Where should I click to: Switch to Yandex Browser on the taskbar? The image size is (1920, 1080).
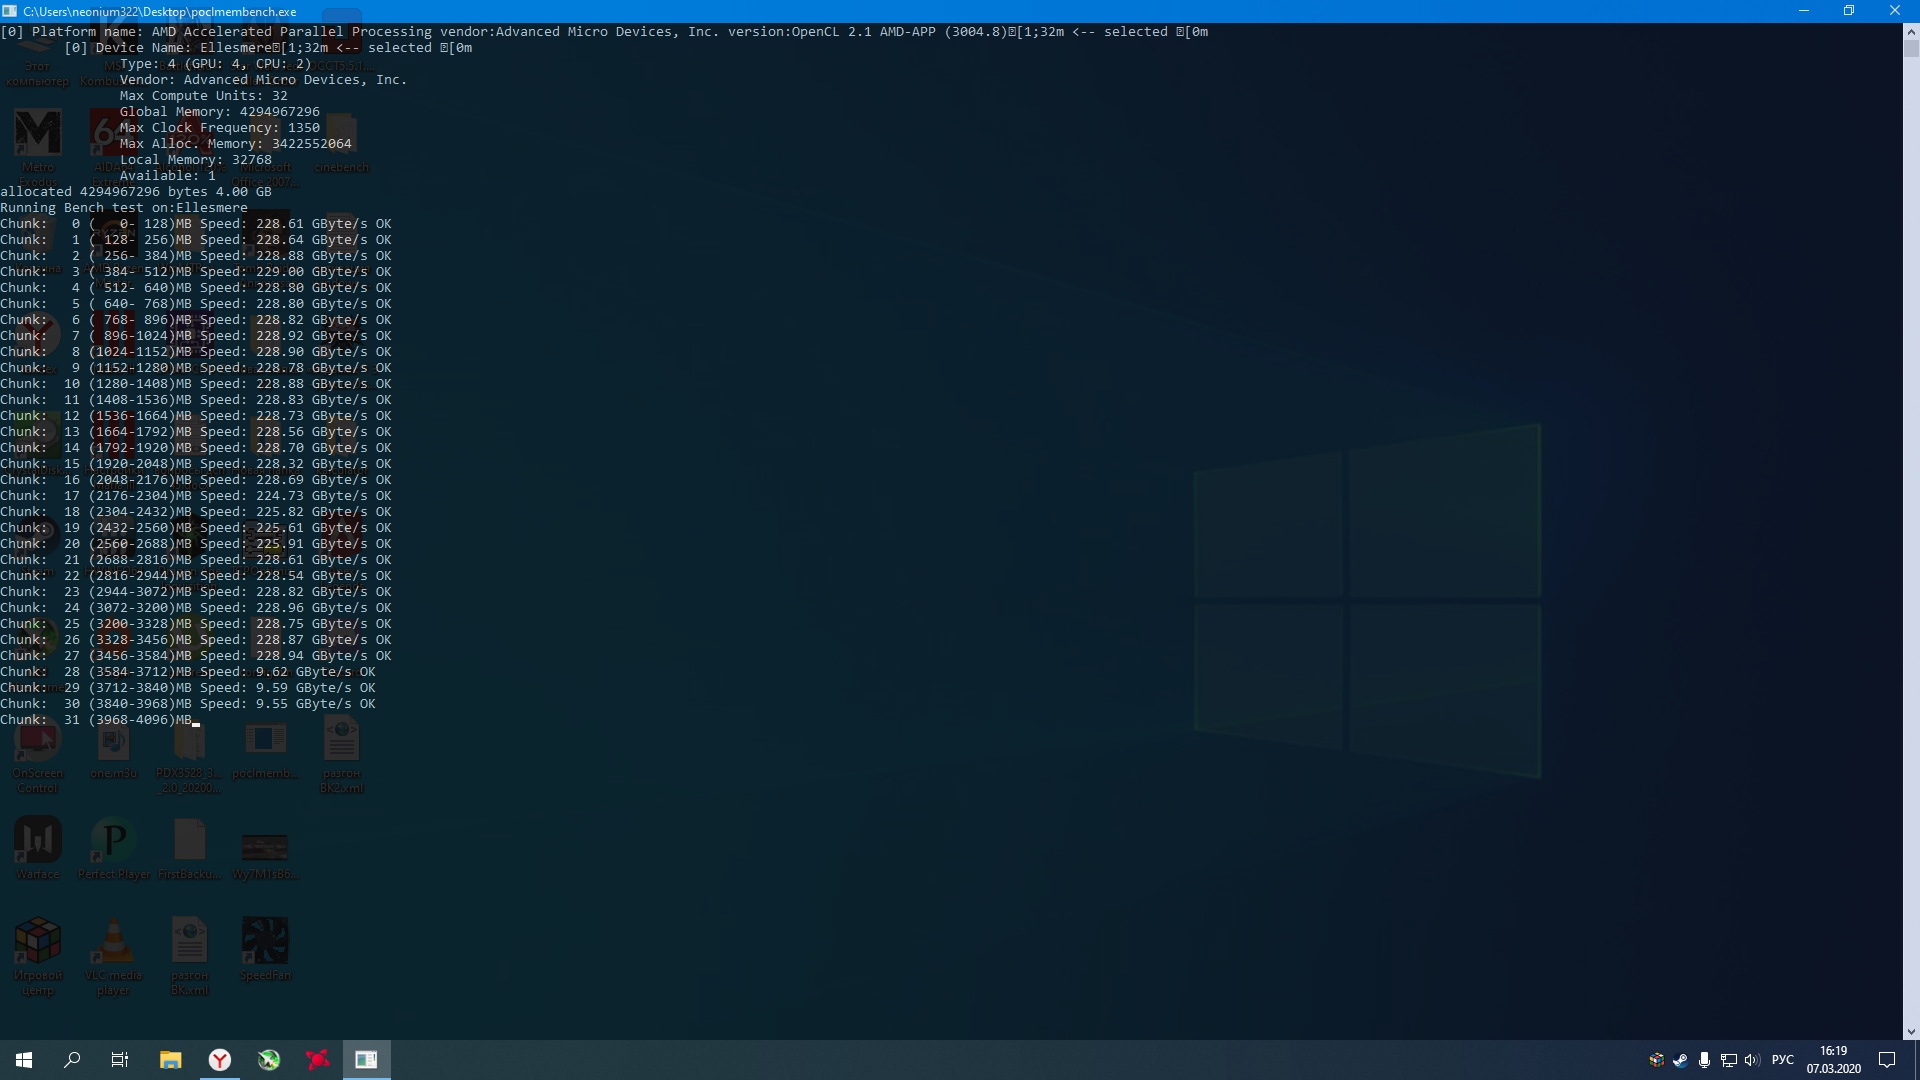coord(220,1060)
